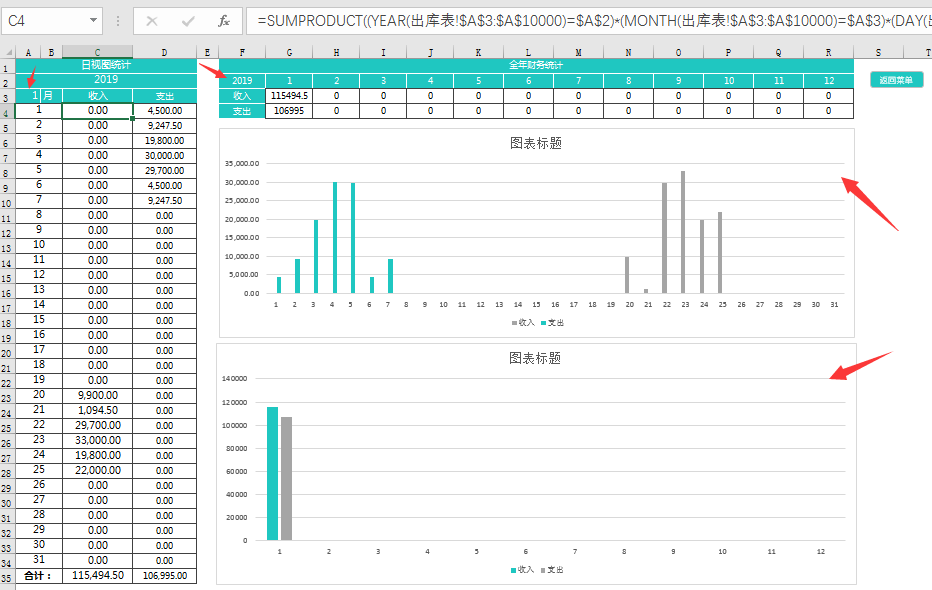Click into the SUMPRODUCT formula bar
This screenshot has width=932, height=590.
(588, 21)
